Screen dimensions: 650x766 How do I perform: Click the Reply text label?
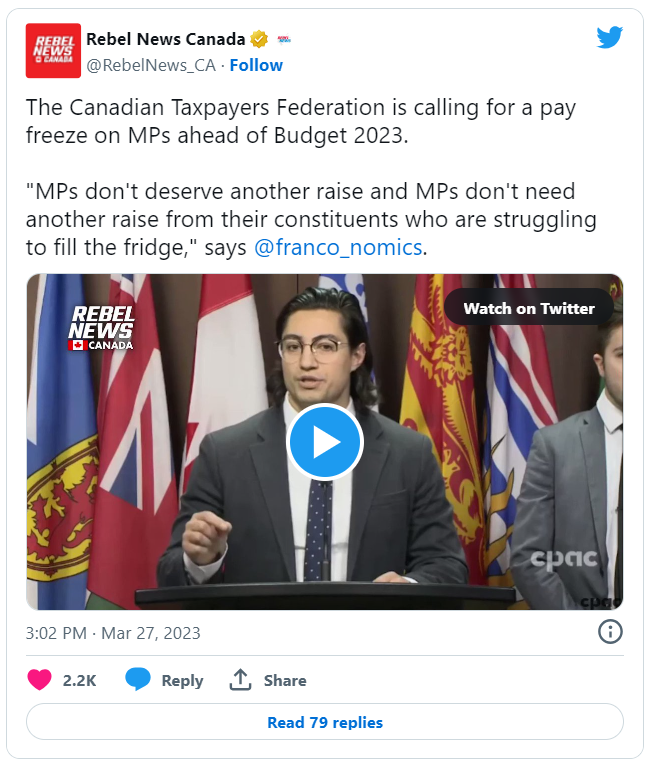coord(182,681)
